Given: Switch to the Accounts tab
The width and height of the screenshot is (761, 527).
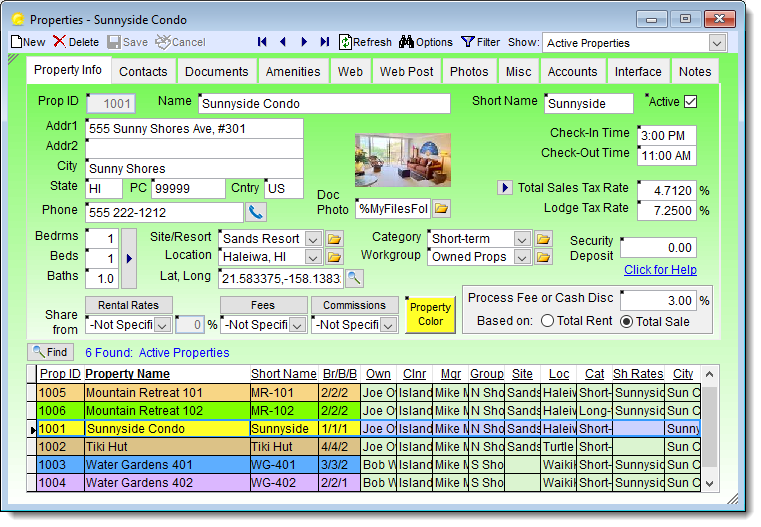Looking at the screenshot, I should tap(573, 72).
